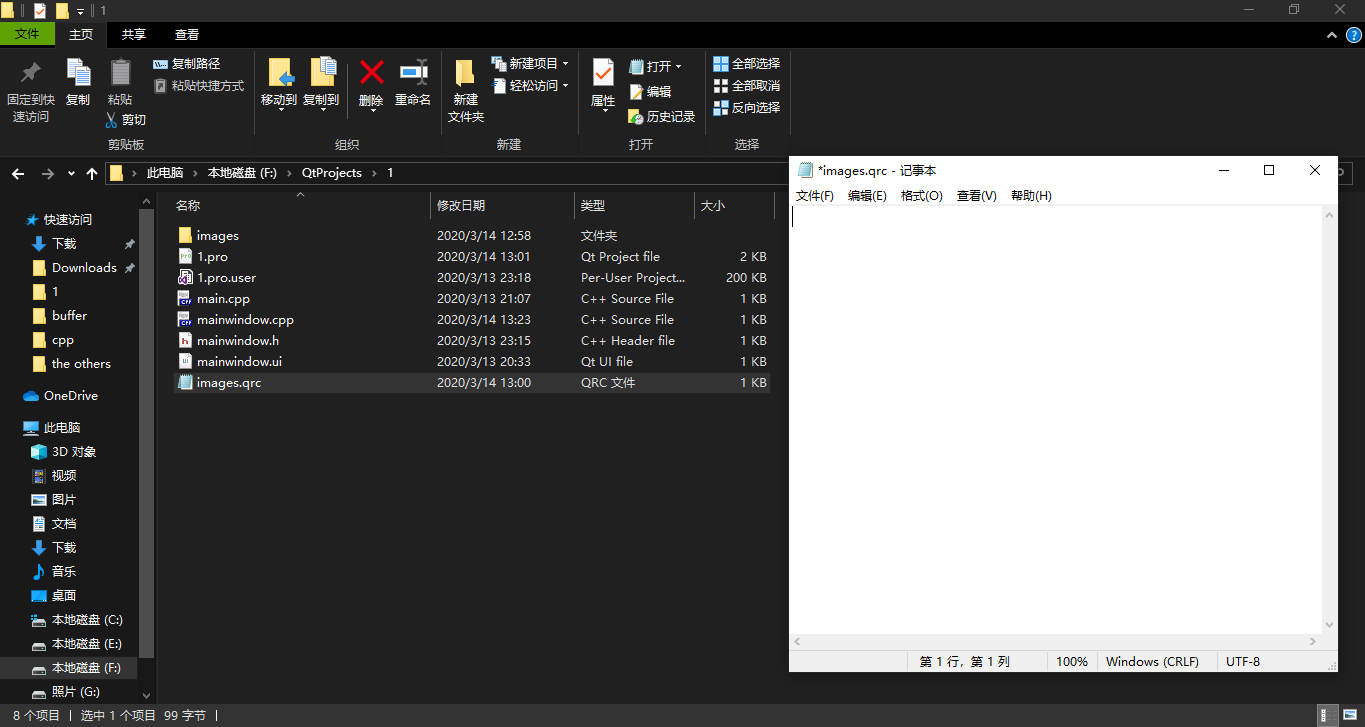This screenshot has height=727, width=1365.
Task: Click Paste shortcut (粘贴快捷方式)
Action: [198, 85]
